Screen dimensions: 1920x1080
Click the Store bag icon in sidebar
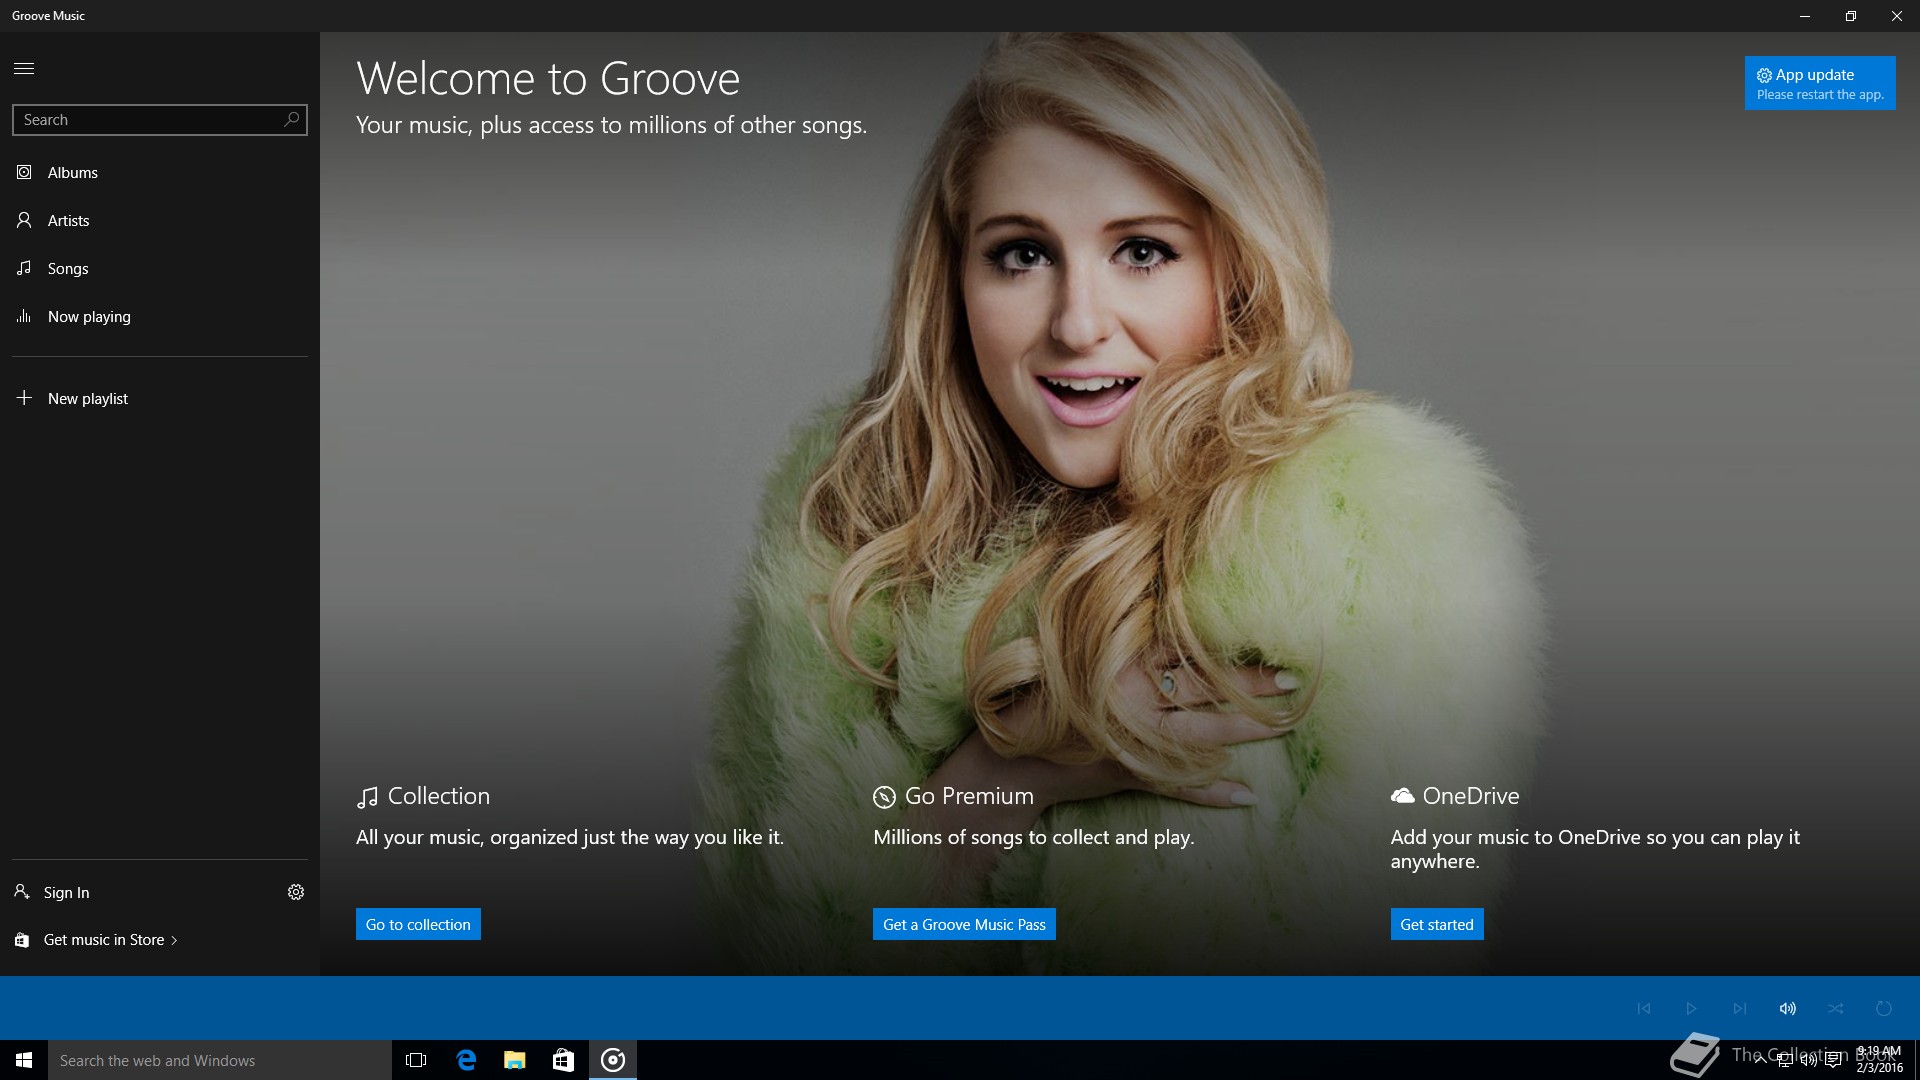(21, 940)
